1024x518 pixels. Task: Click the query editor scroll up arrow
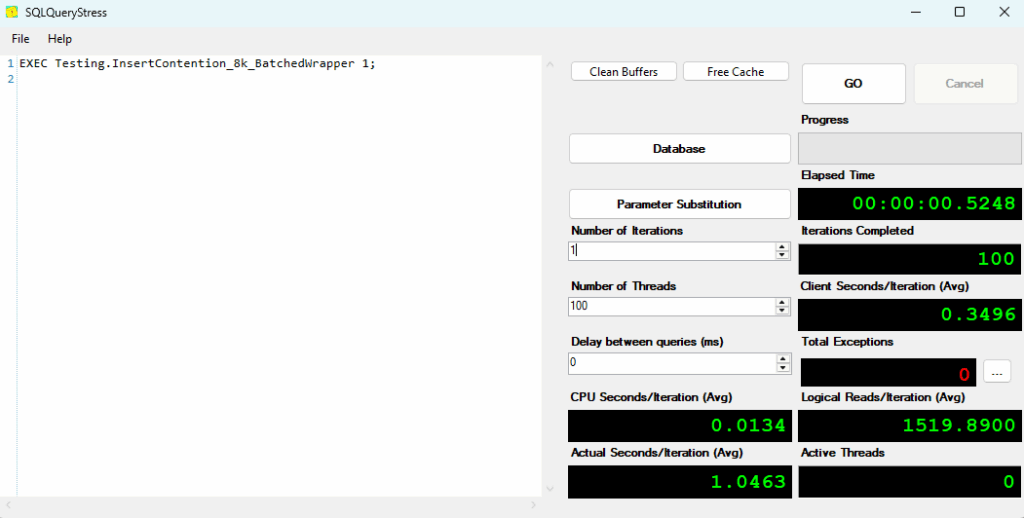pos(549,64)
